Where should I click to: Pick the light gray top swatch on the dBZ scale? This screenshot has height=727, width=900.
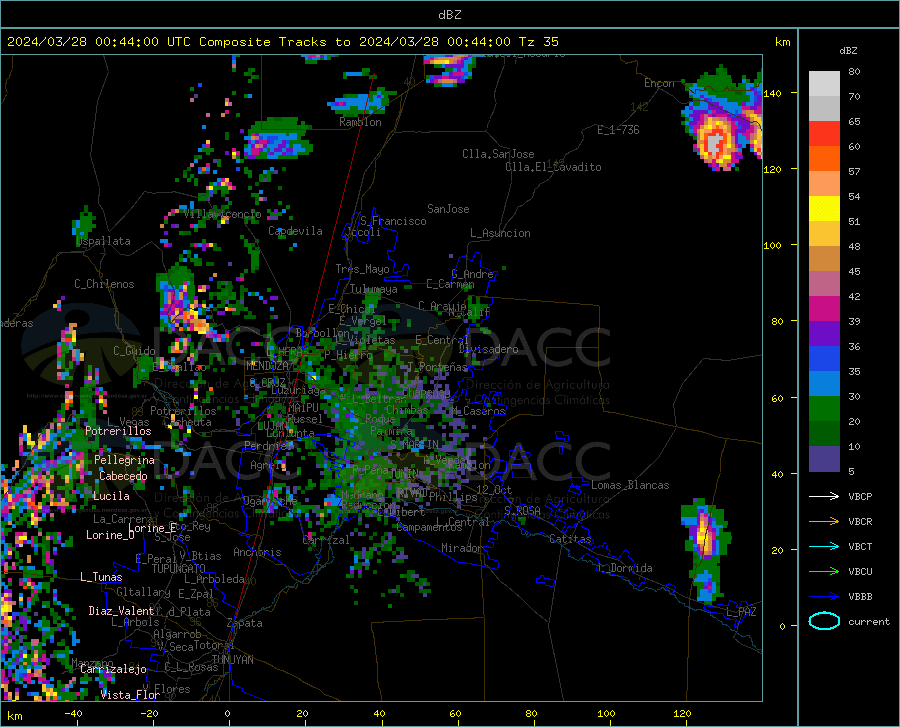824,84
